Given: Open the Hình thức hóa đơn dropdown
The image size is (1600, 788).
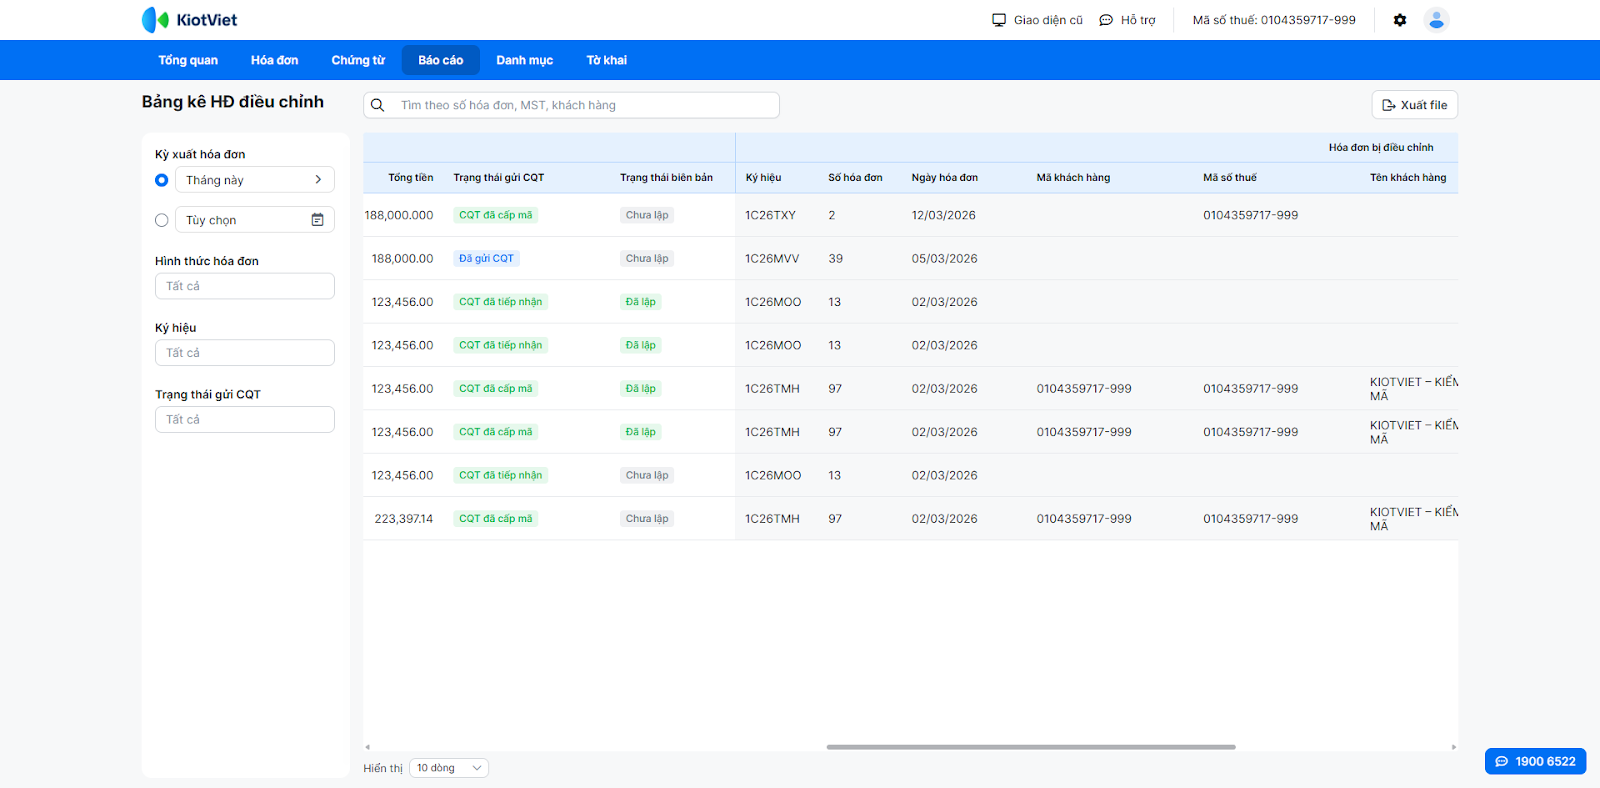Looking at the screenshot, I should pos(244,286).
